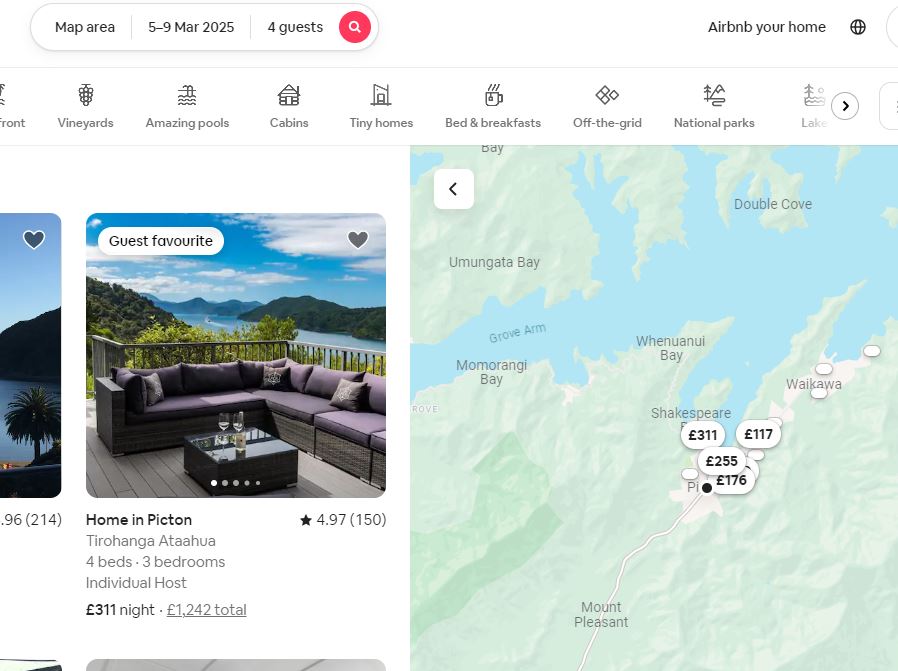The width and height of the screenshot is (898, 671).
Task: Select the Vineyards category
Action: pos(85,106)
